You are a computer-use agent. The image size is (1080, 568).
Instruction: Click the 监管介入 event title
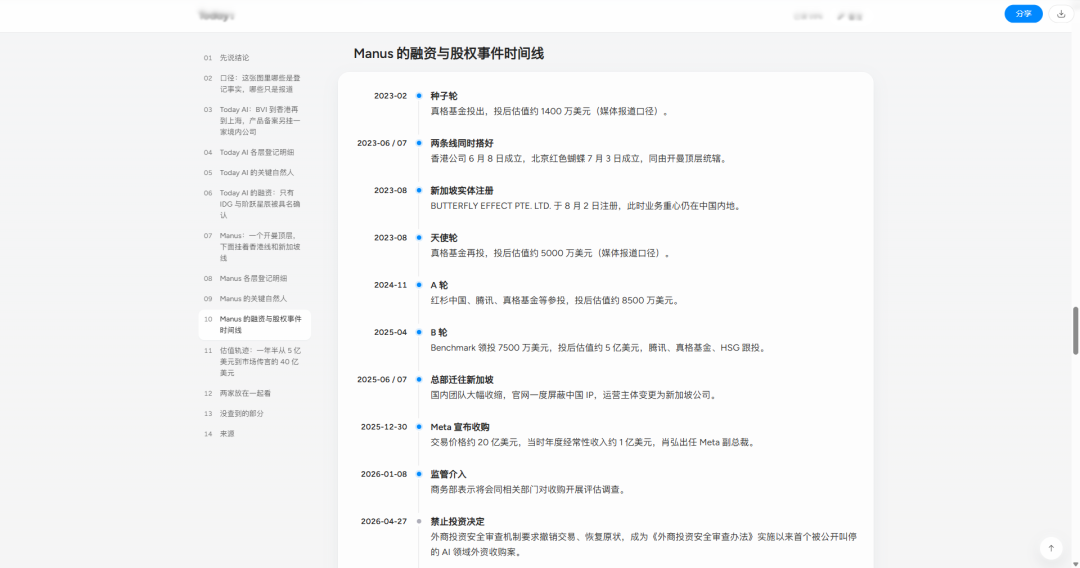coord(448,474)
